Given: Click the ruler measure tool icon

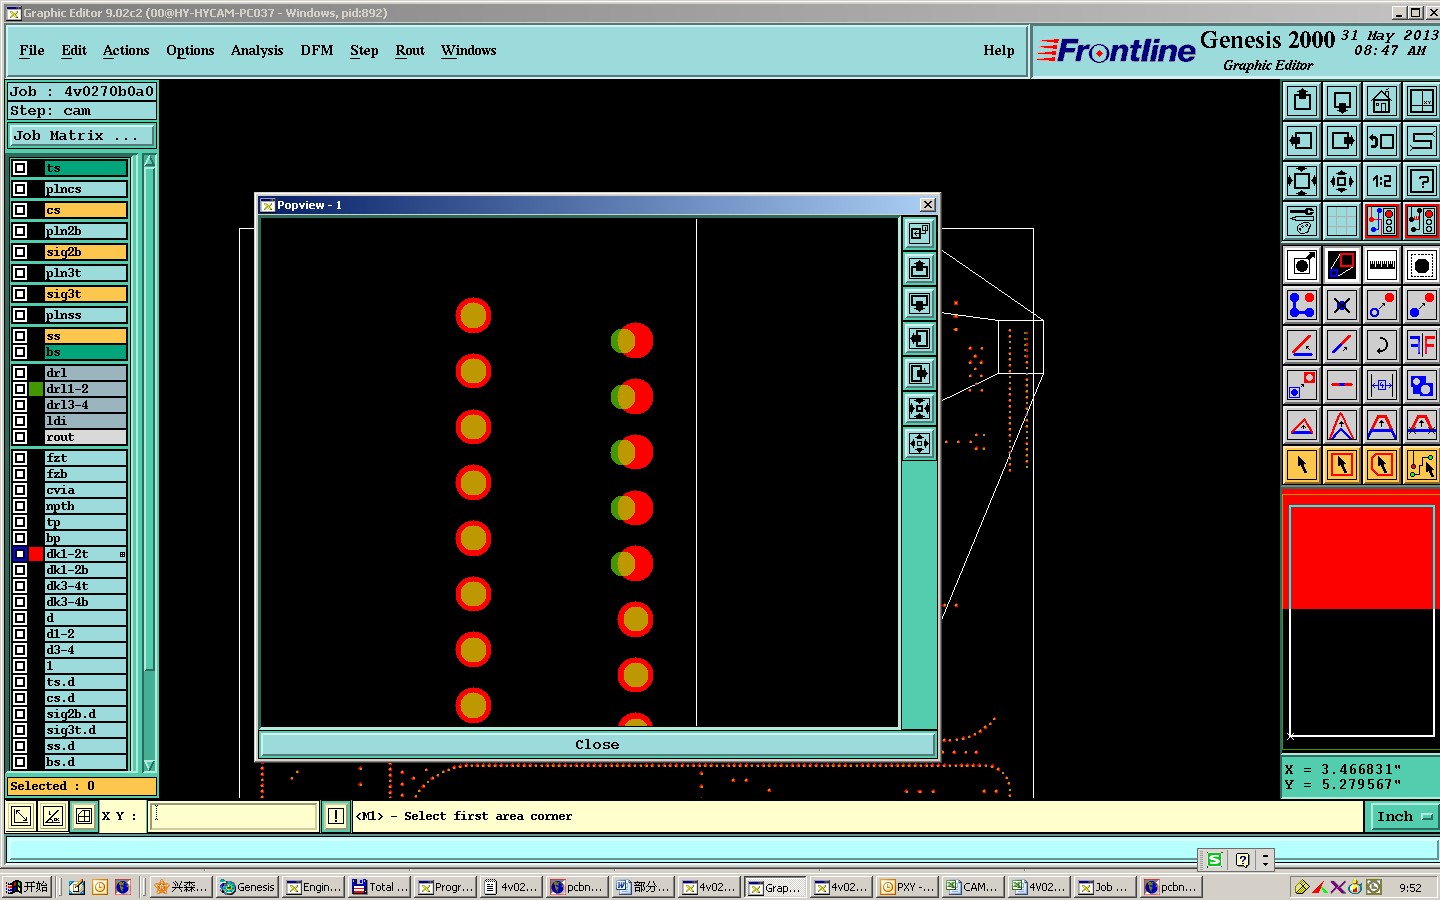Looking at the screenshot, I should [x=1382, y=265].
